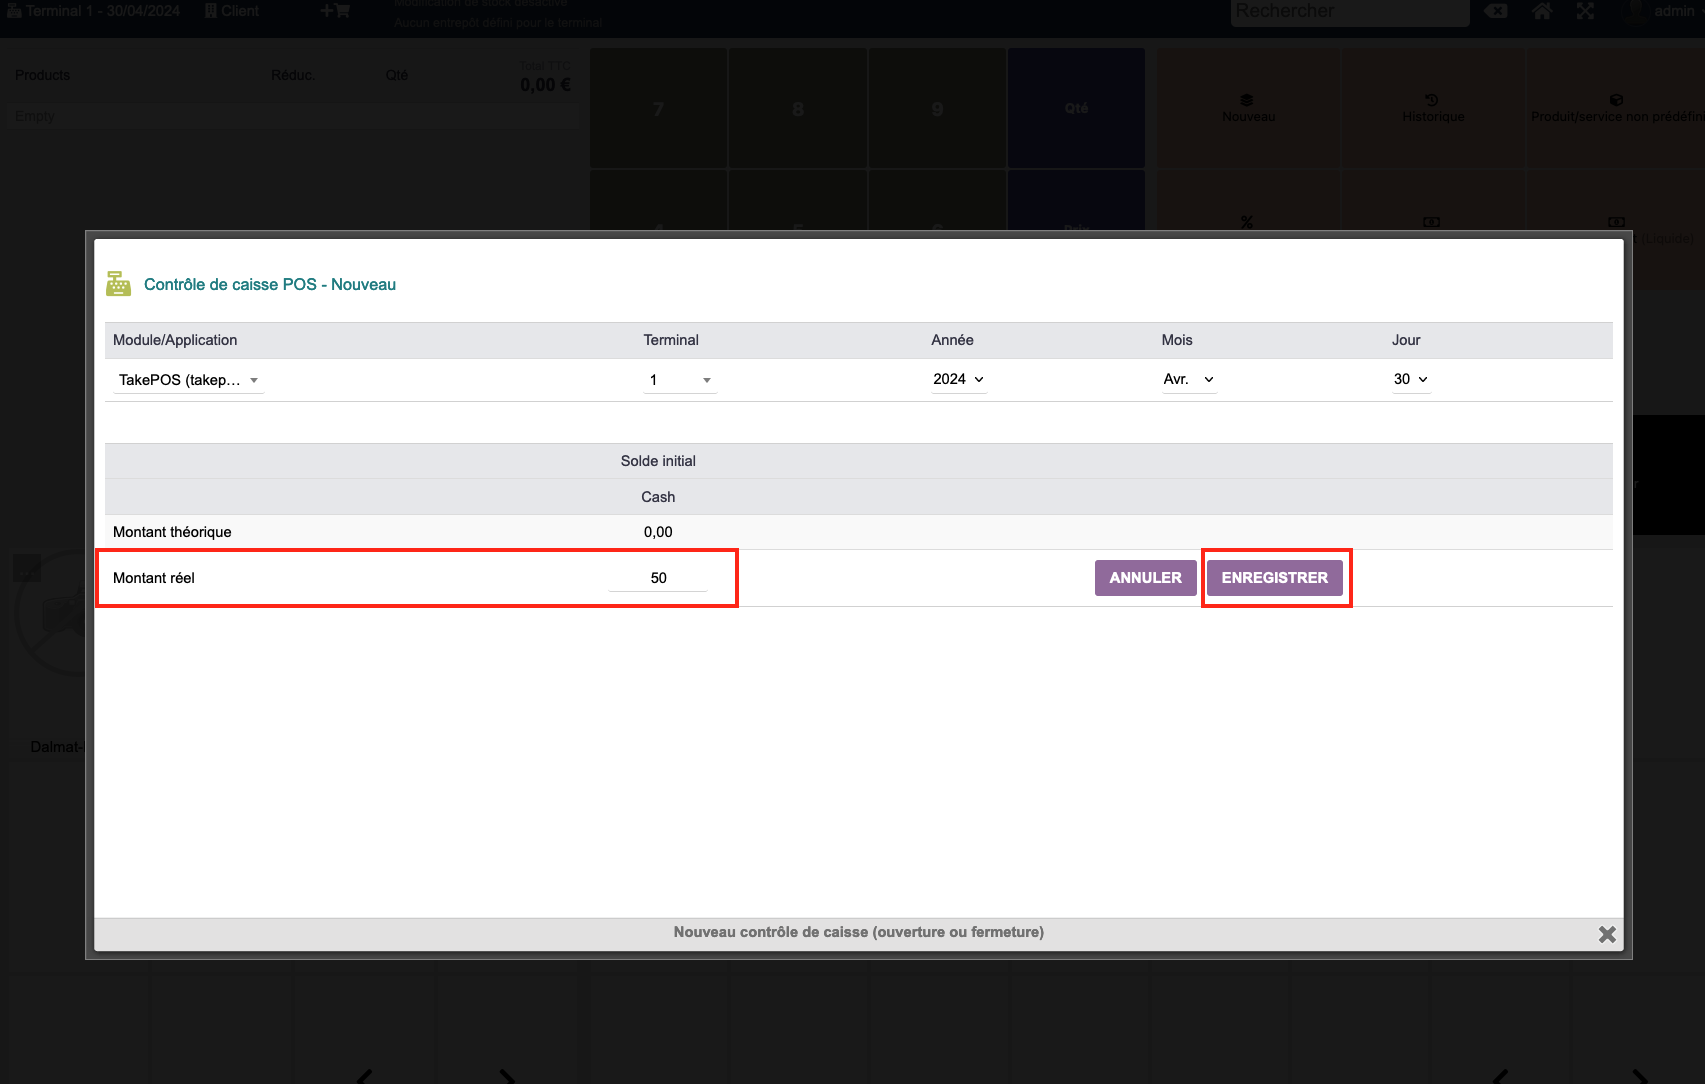Screen dimensions: 1705x1084
Task: Click the home icon in top bar
Action: 1542,11
